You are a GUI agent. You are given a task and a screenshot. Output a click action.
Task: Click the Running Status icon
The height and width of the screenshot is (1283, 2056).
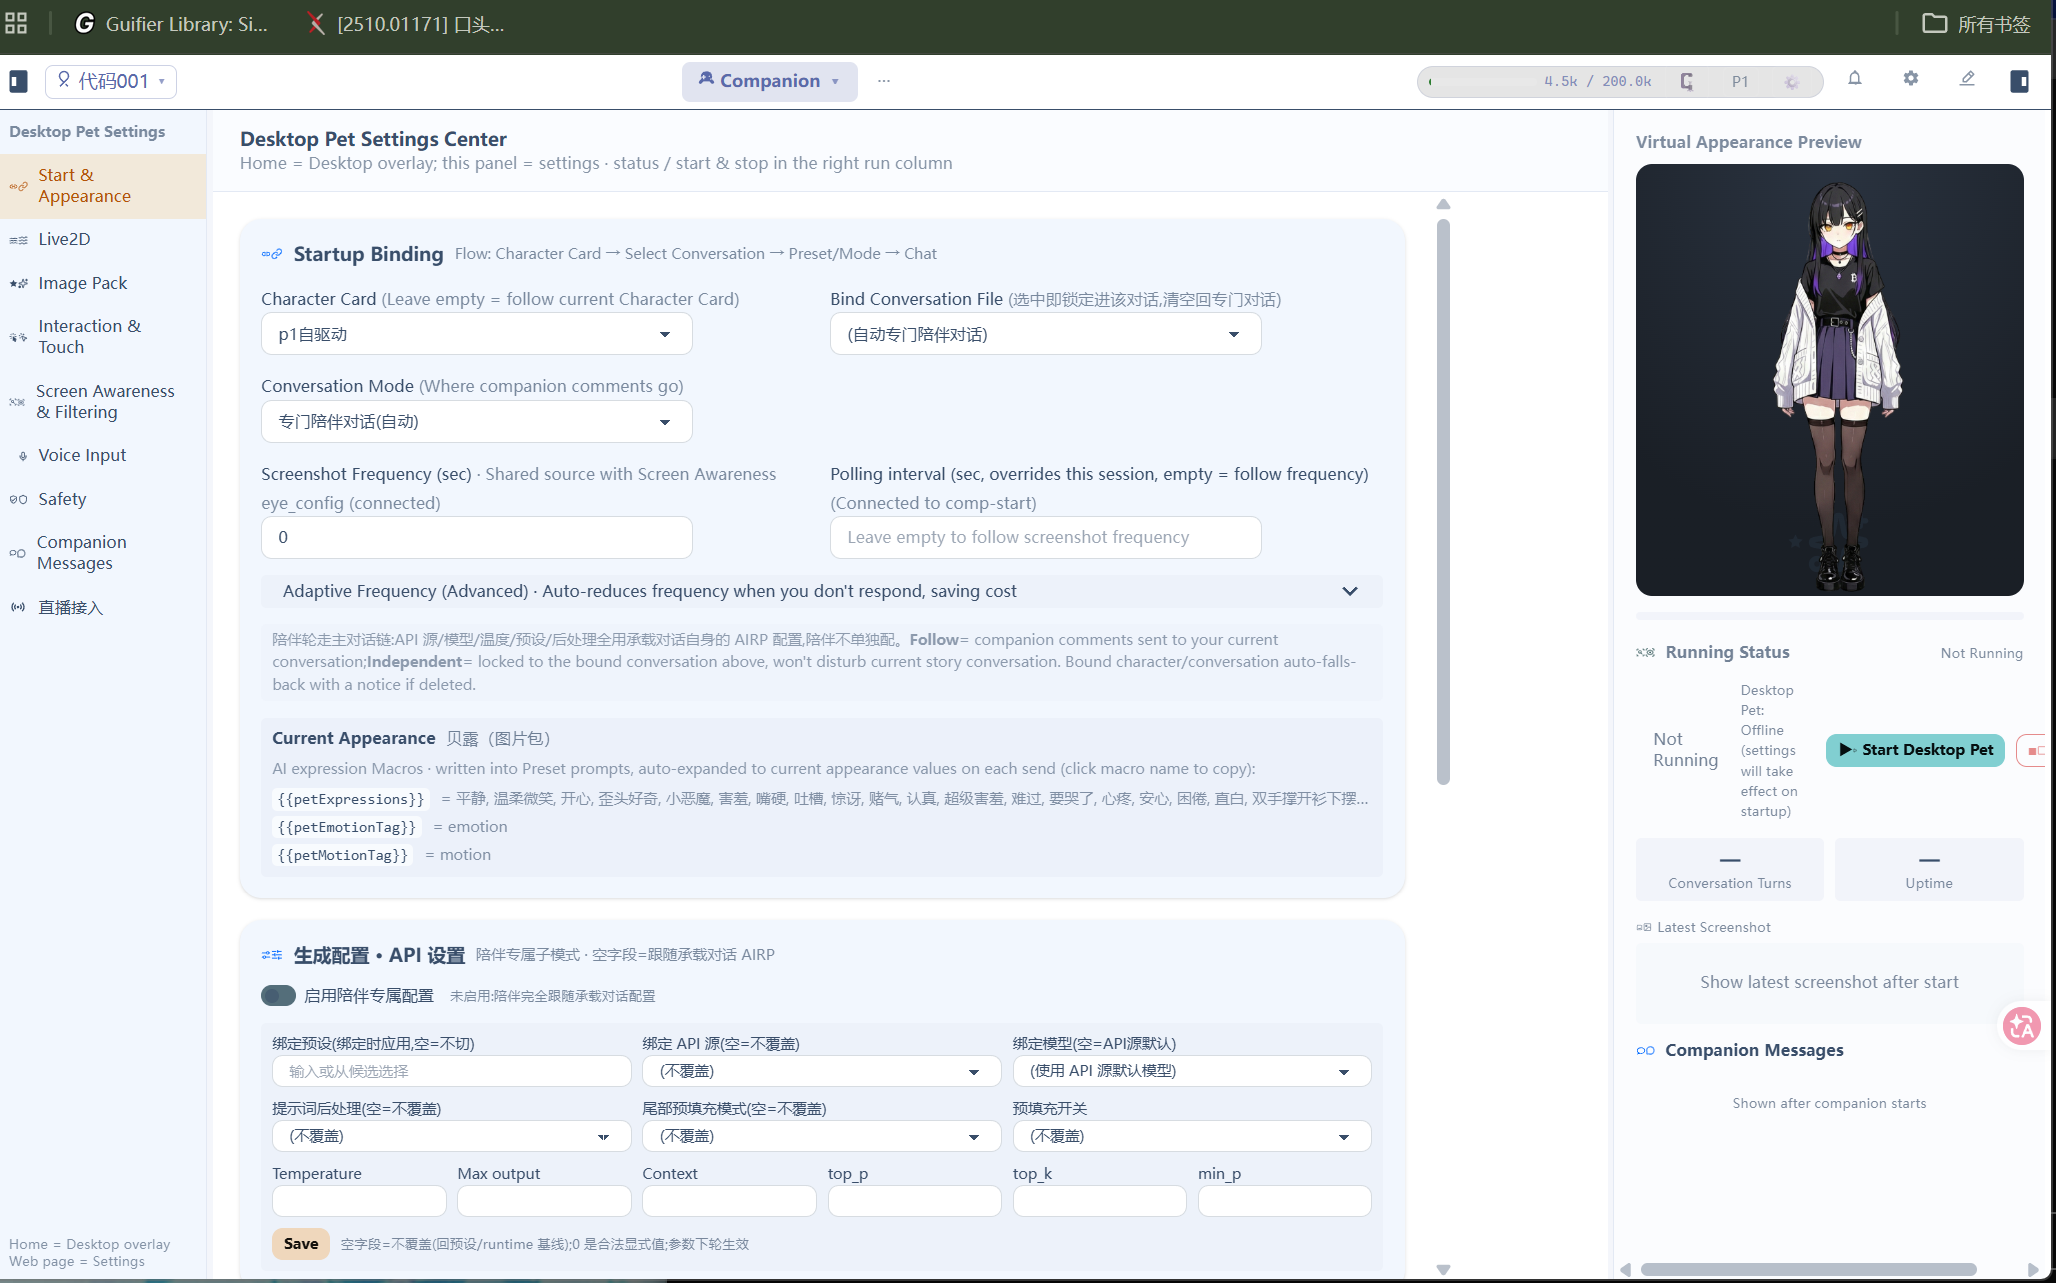[1646, 652]
